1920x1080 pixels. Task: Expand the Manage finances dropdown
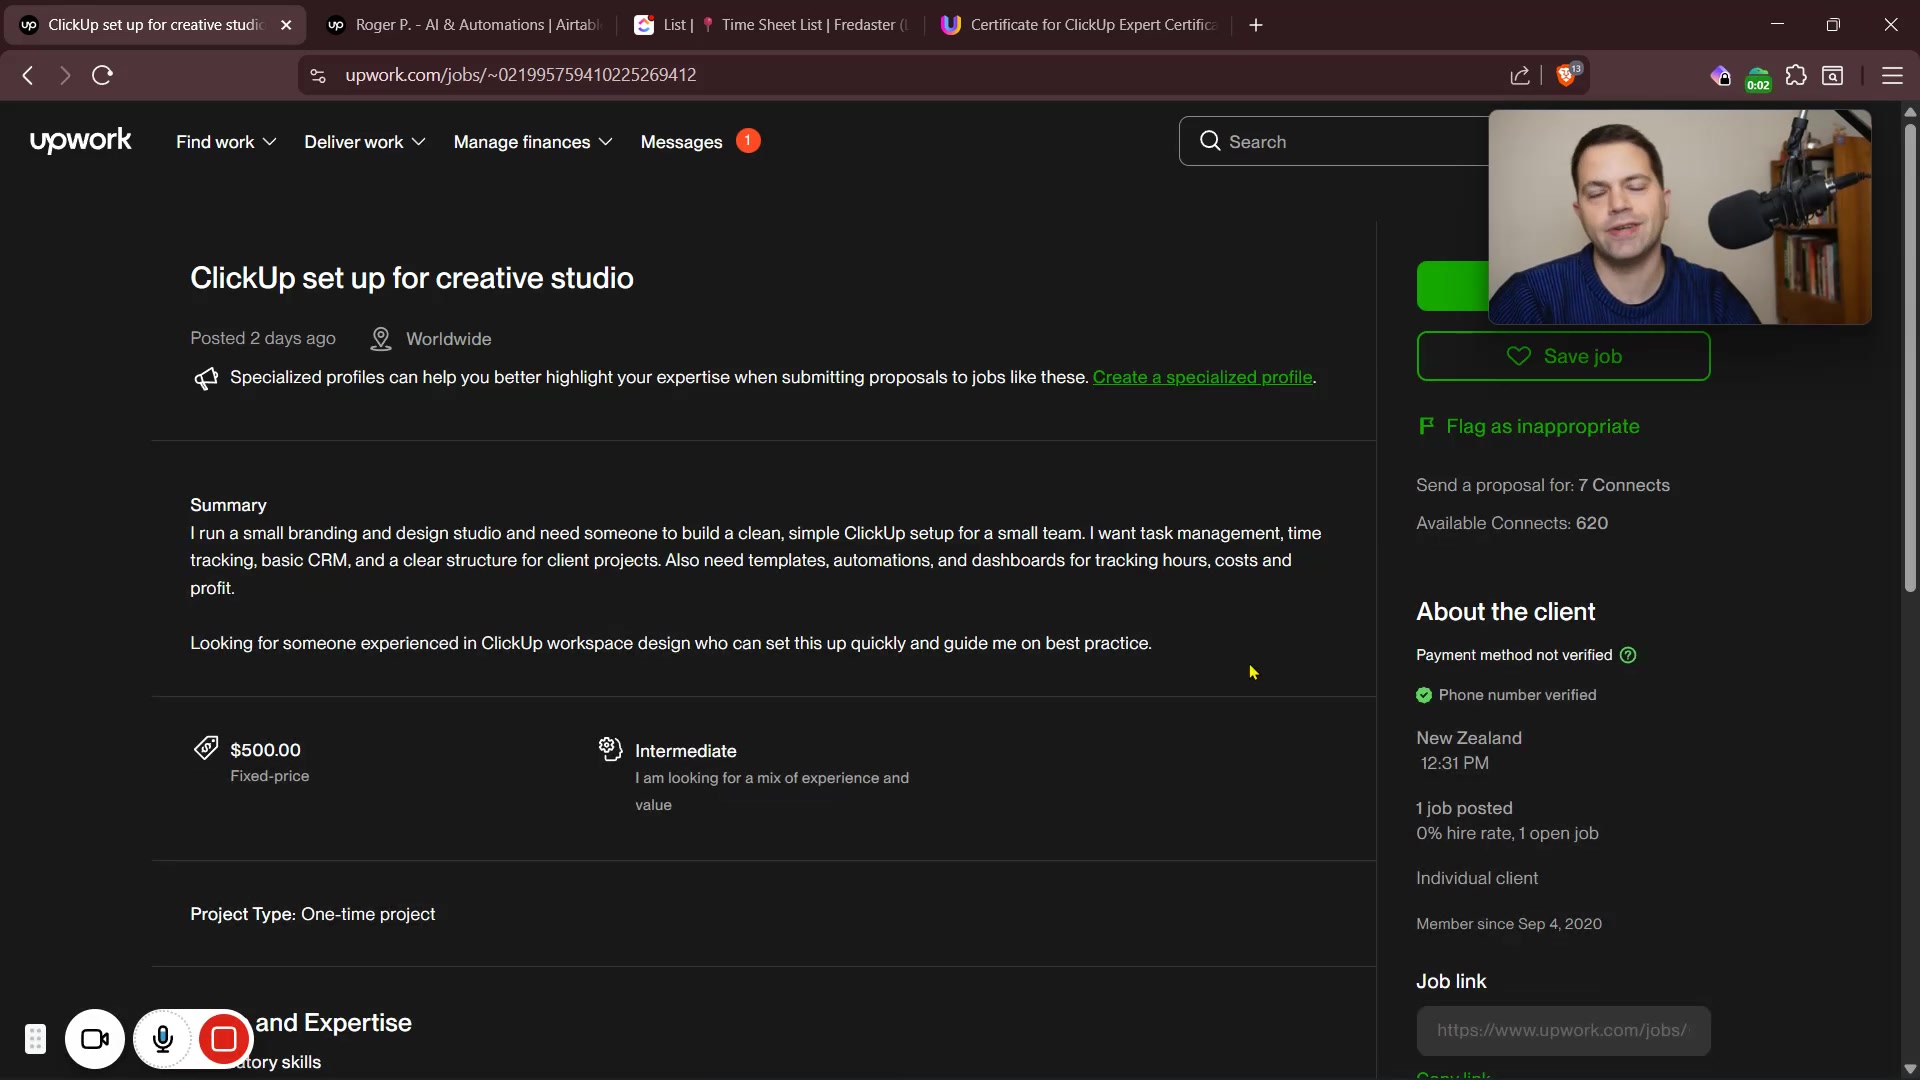532,142
